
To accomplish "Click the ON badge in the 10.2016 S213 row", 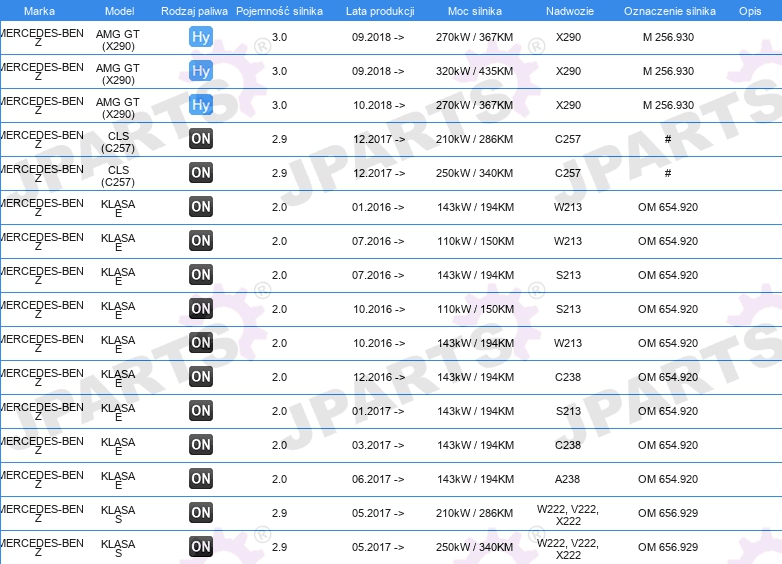I will point(201,309).
